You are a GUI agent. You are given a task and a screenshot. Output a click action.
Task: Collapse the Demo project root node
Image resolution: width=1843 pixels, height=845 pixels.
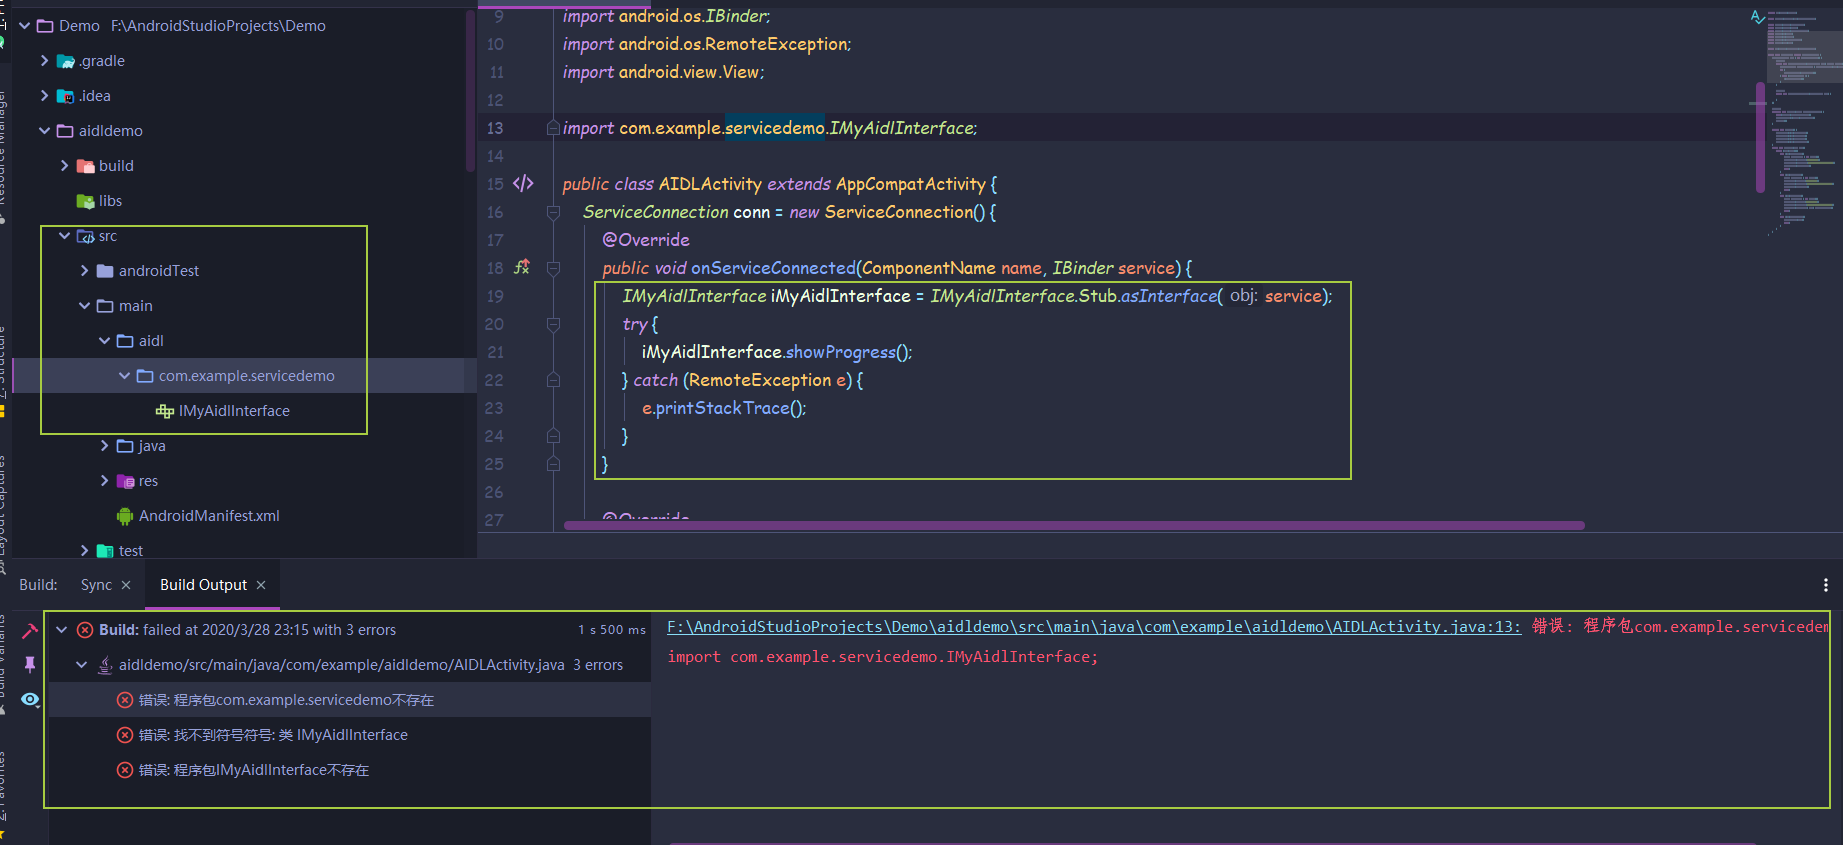24,26
